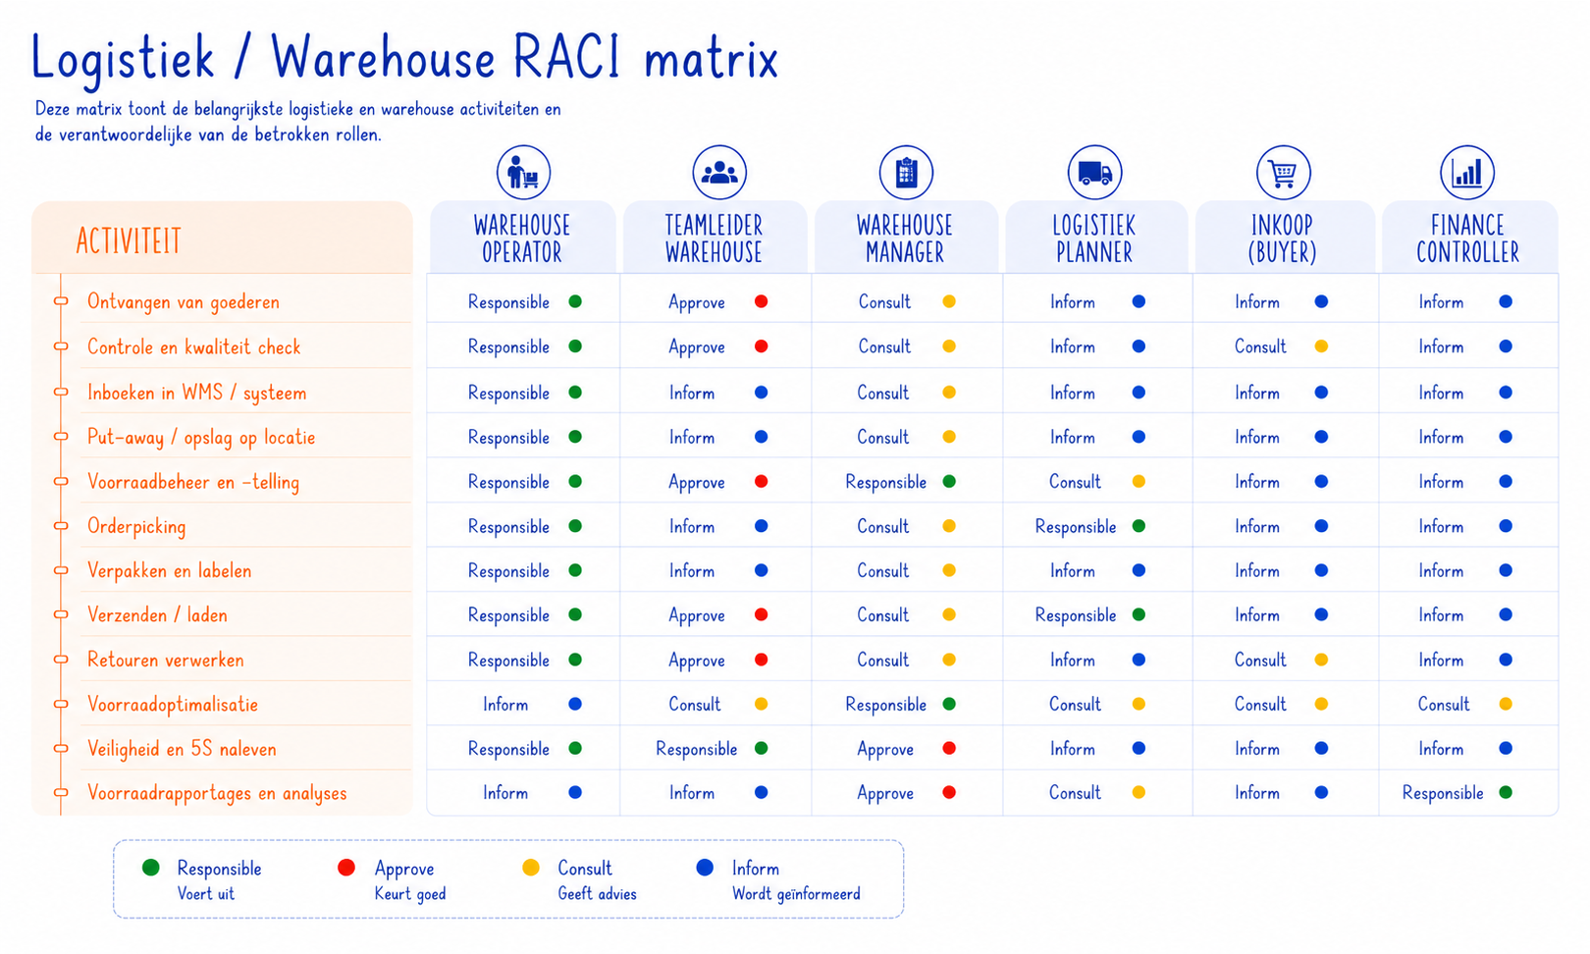Click the Warehouse Manager clipboard icon
Viewport: 1590px width, 954px height.
tap(906, 173)
